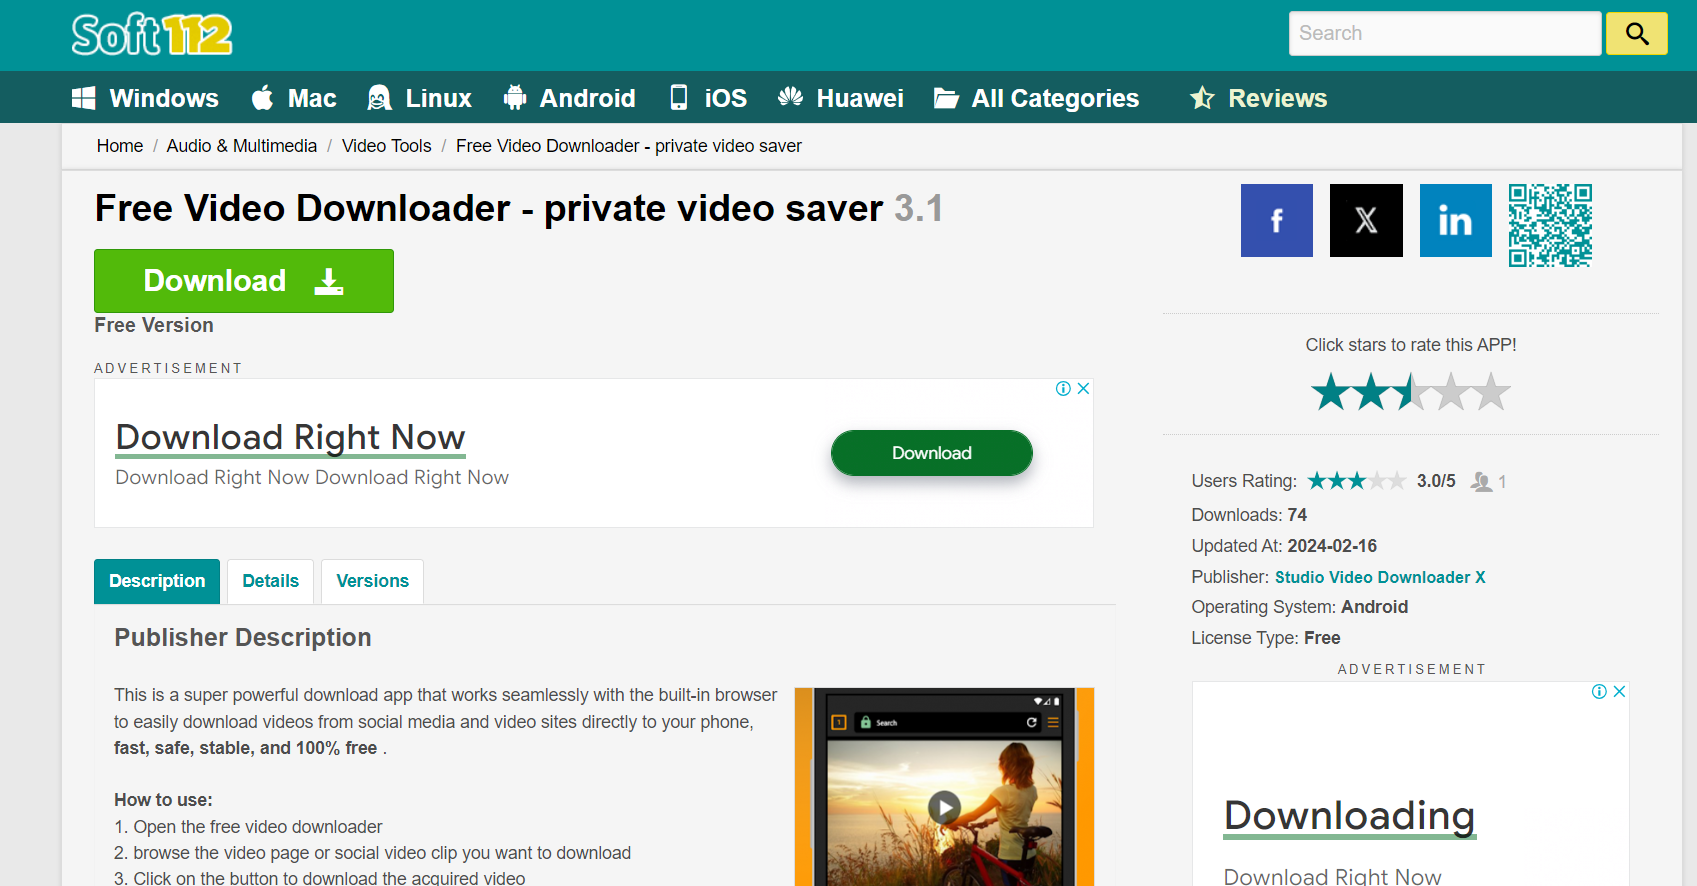This screenshot has height=886, width=1697.
Task: Open the Linux category
Action: 419,98
